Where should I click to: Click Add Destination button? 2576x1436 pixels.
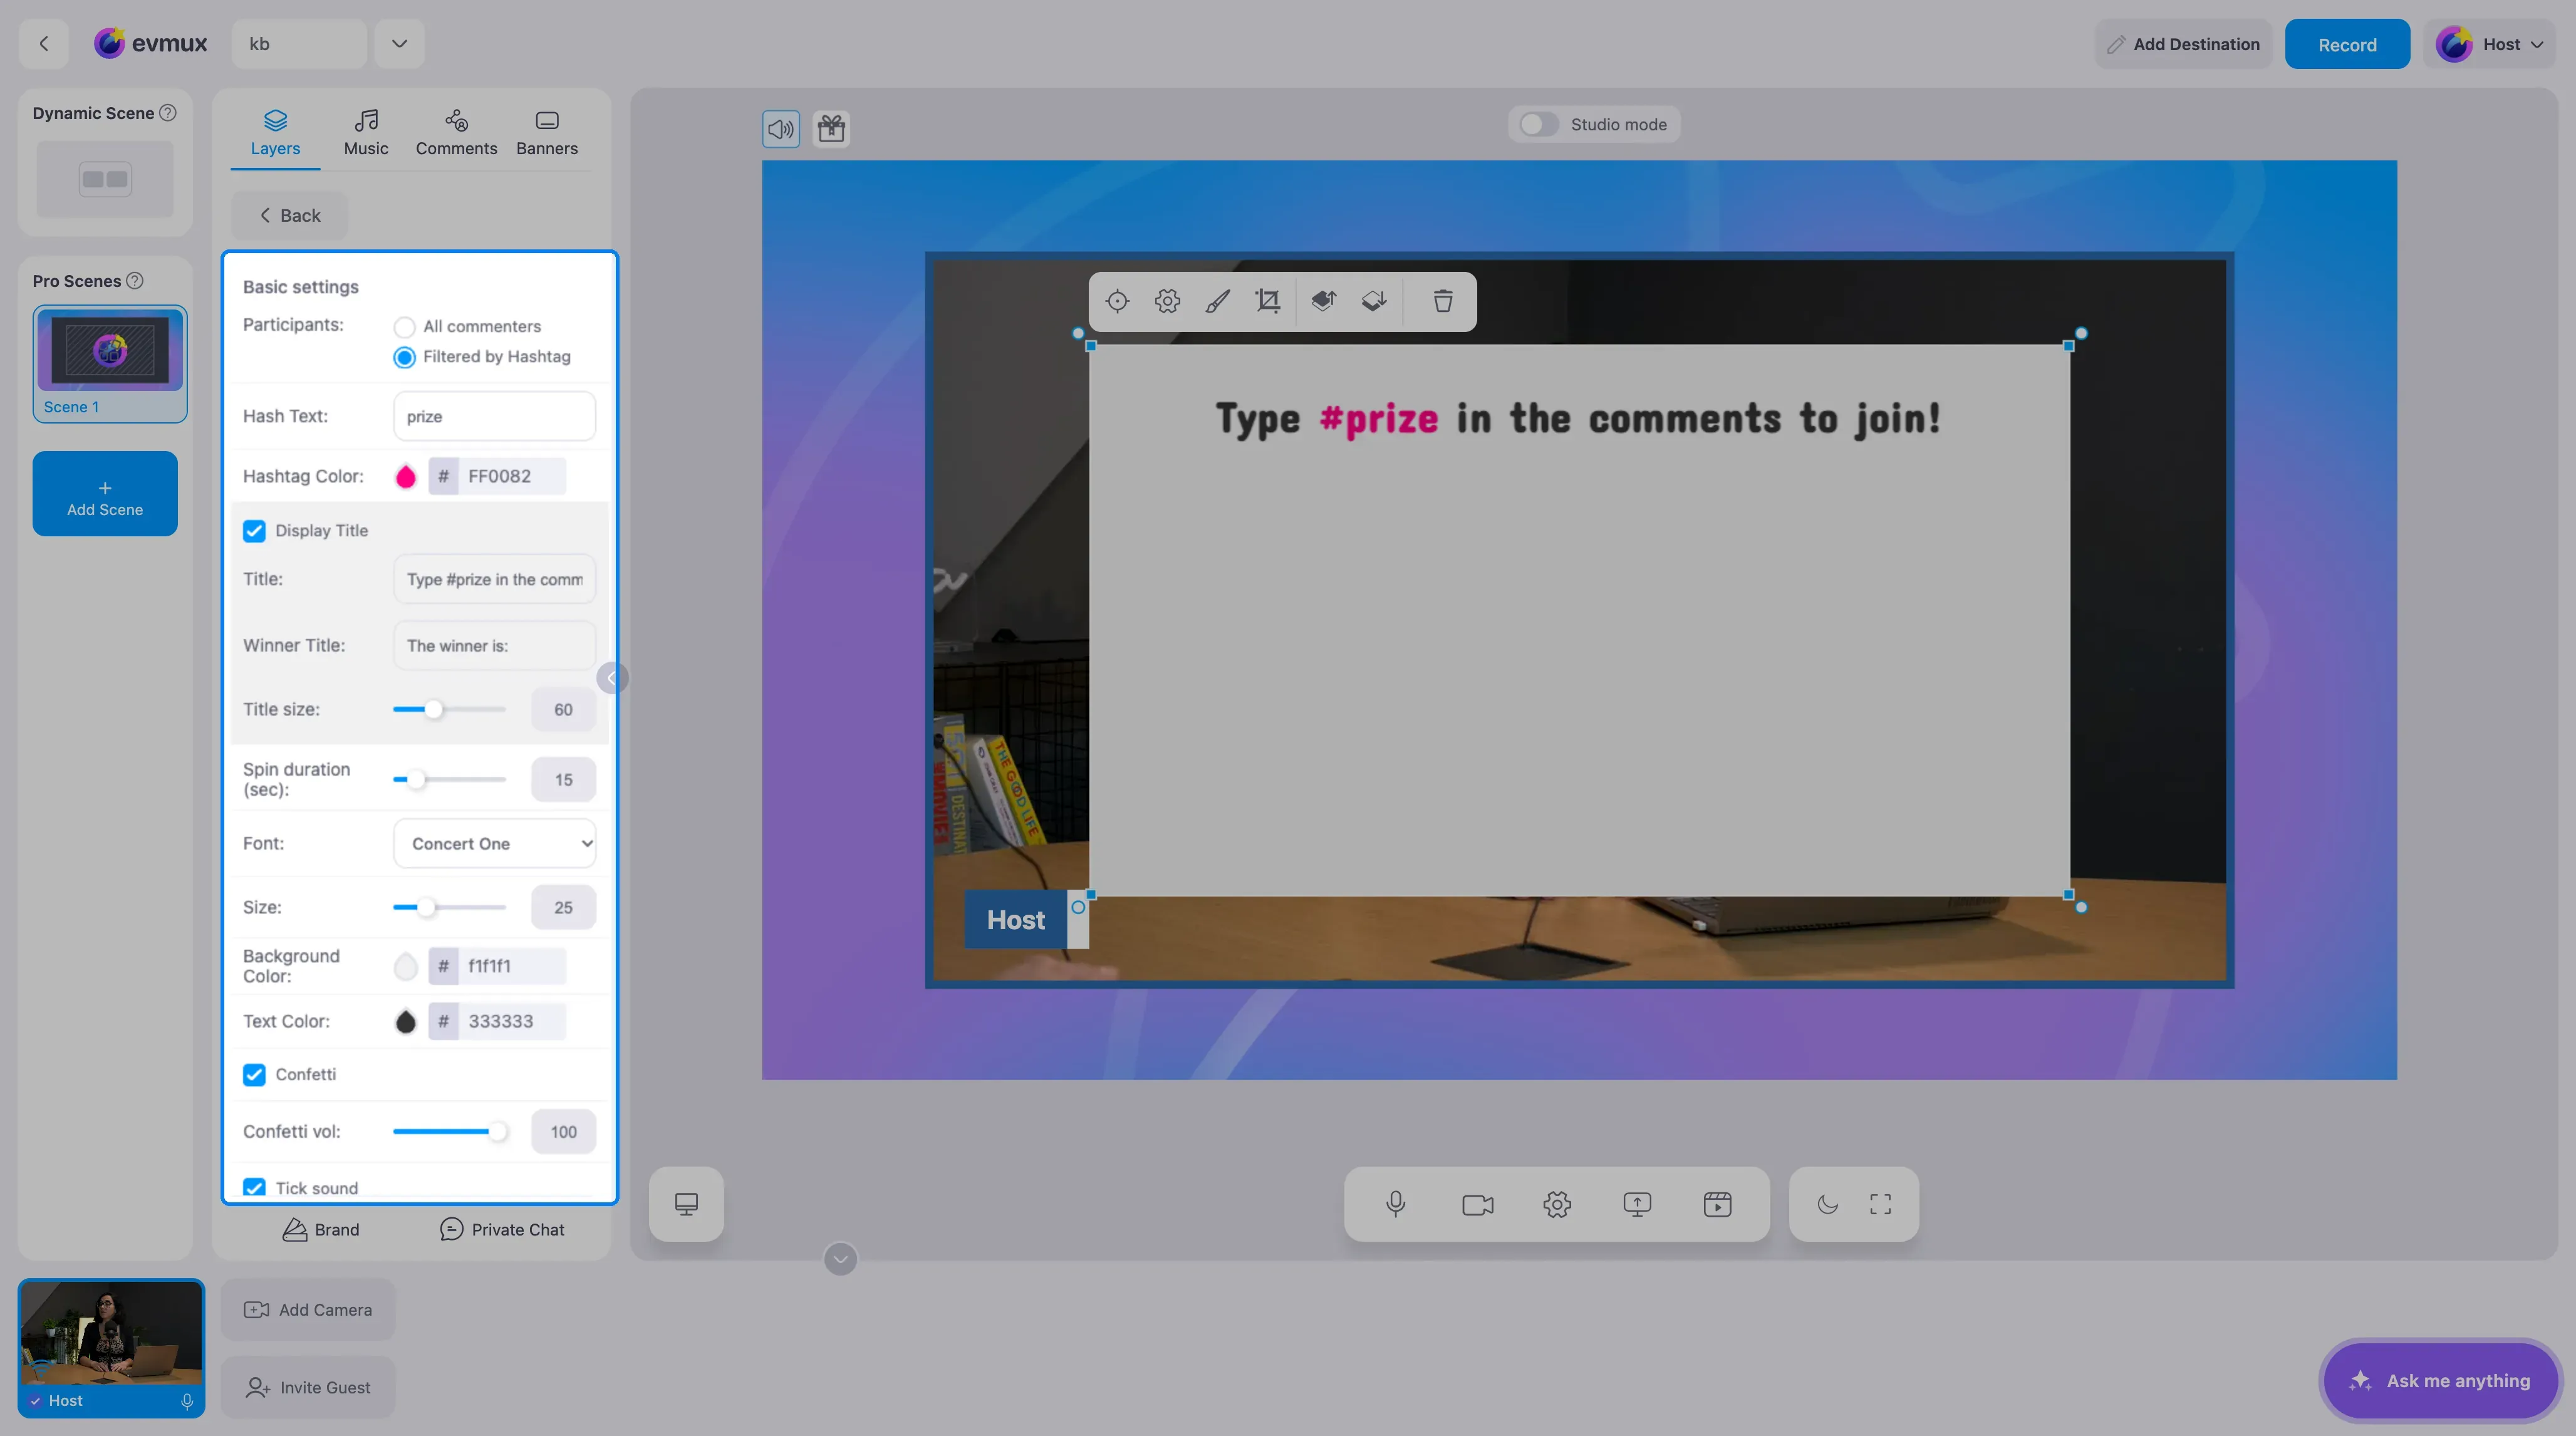click(2183, 44)
